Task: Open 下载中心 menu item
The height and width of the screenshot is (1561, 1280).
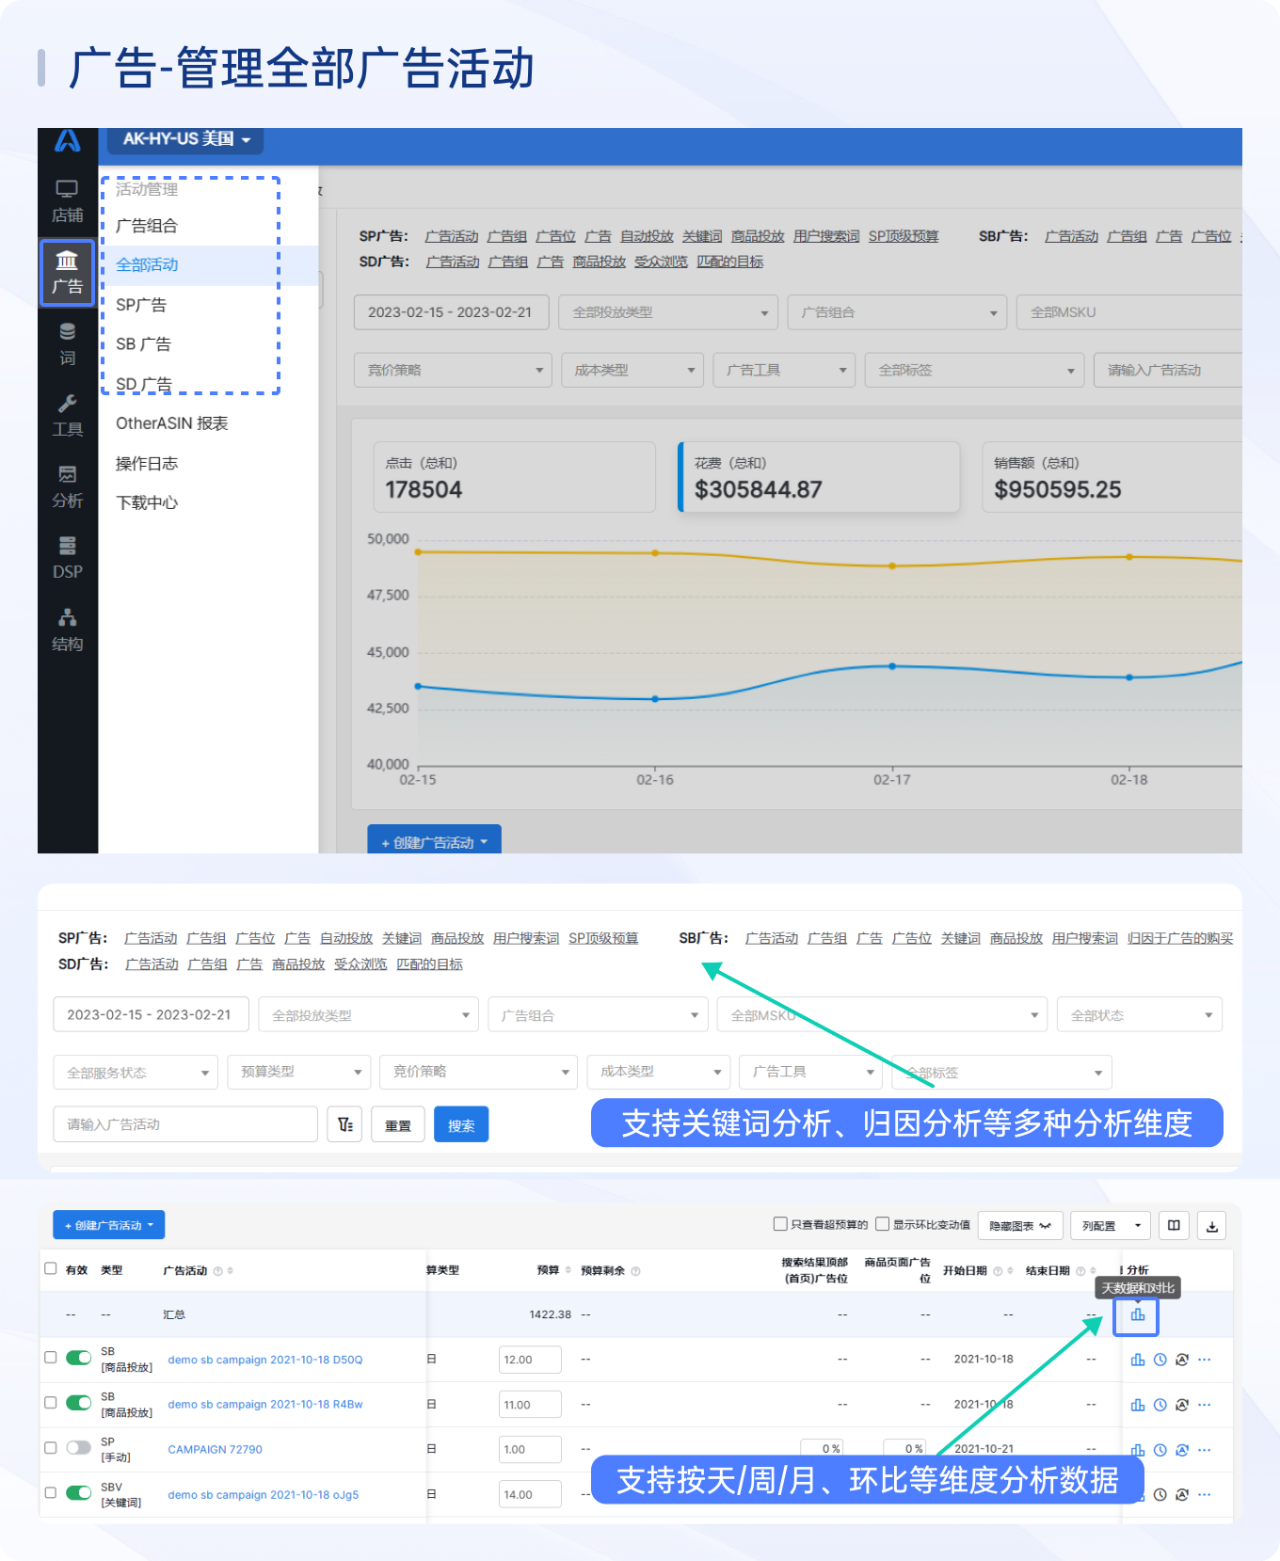Action: tap(147, 503)
